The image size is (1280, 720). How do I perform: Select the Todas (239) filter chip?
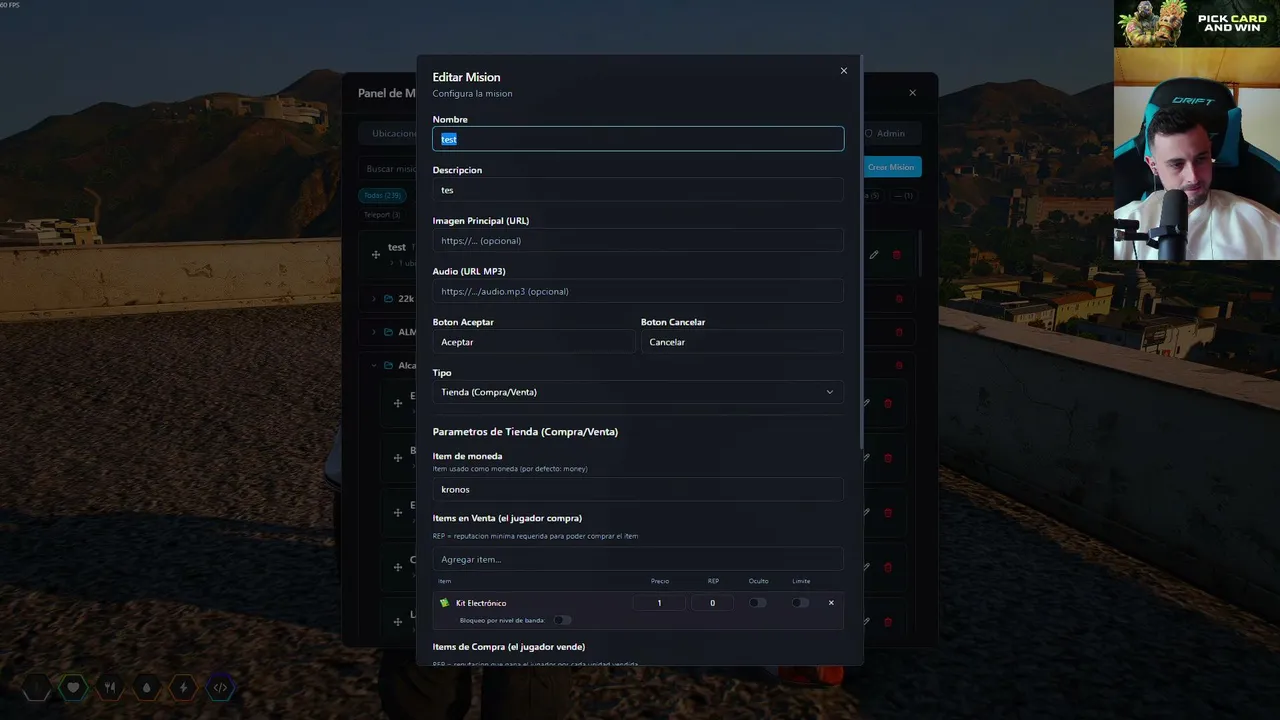(x=382, y=196)
